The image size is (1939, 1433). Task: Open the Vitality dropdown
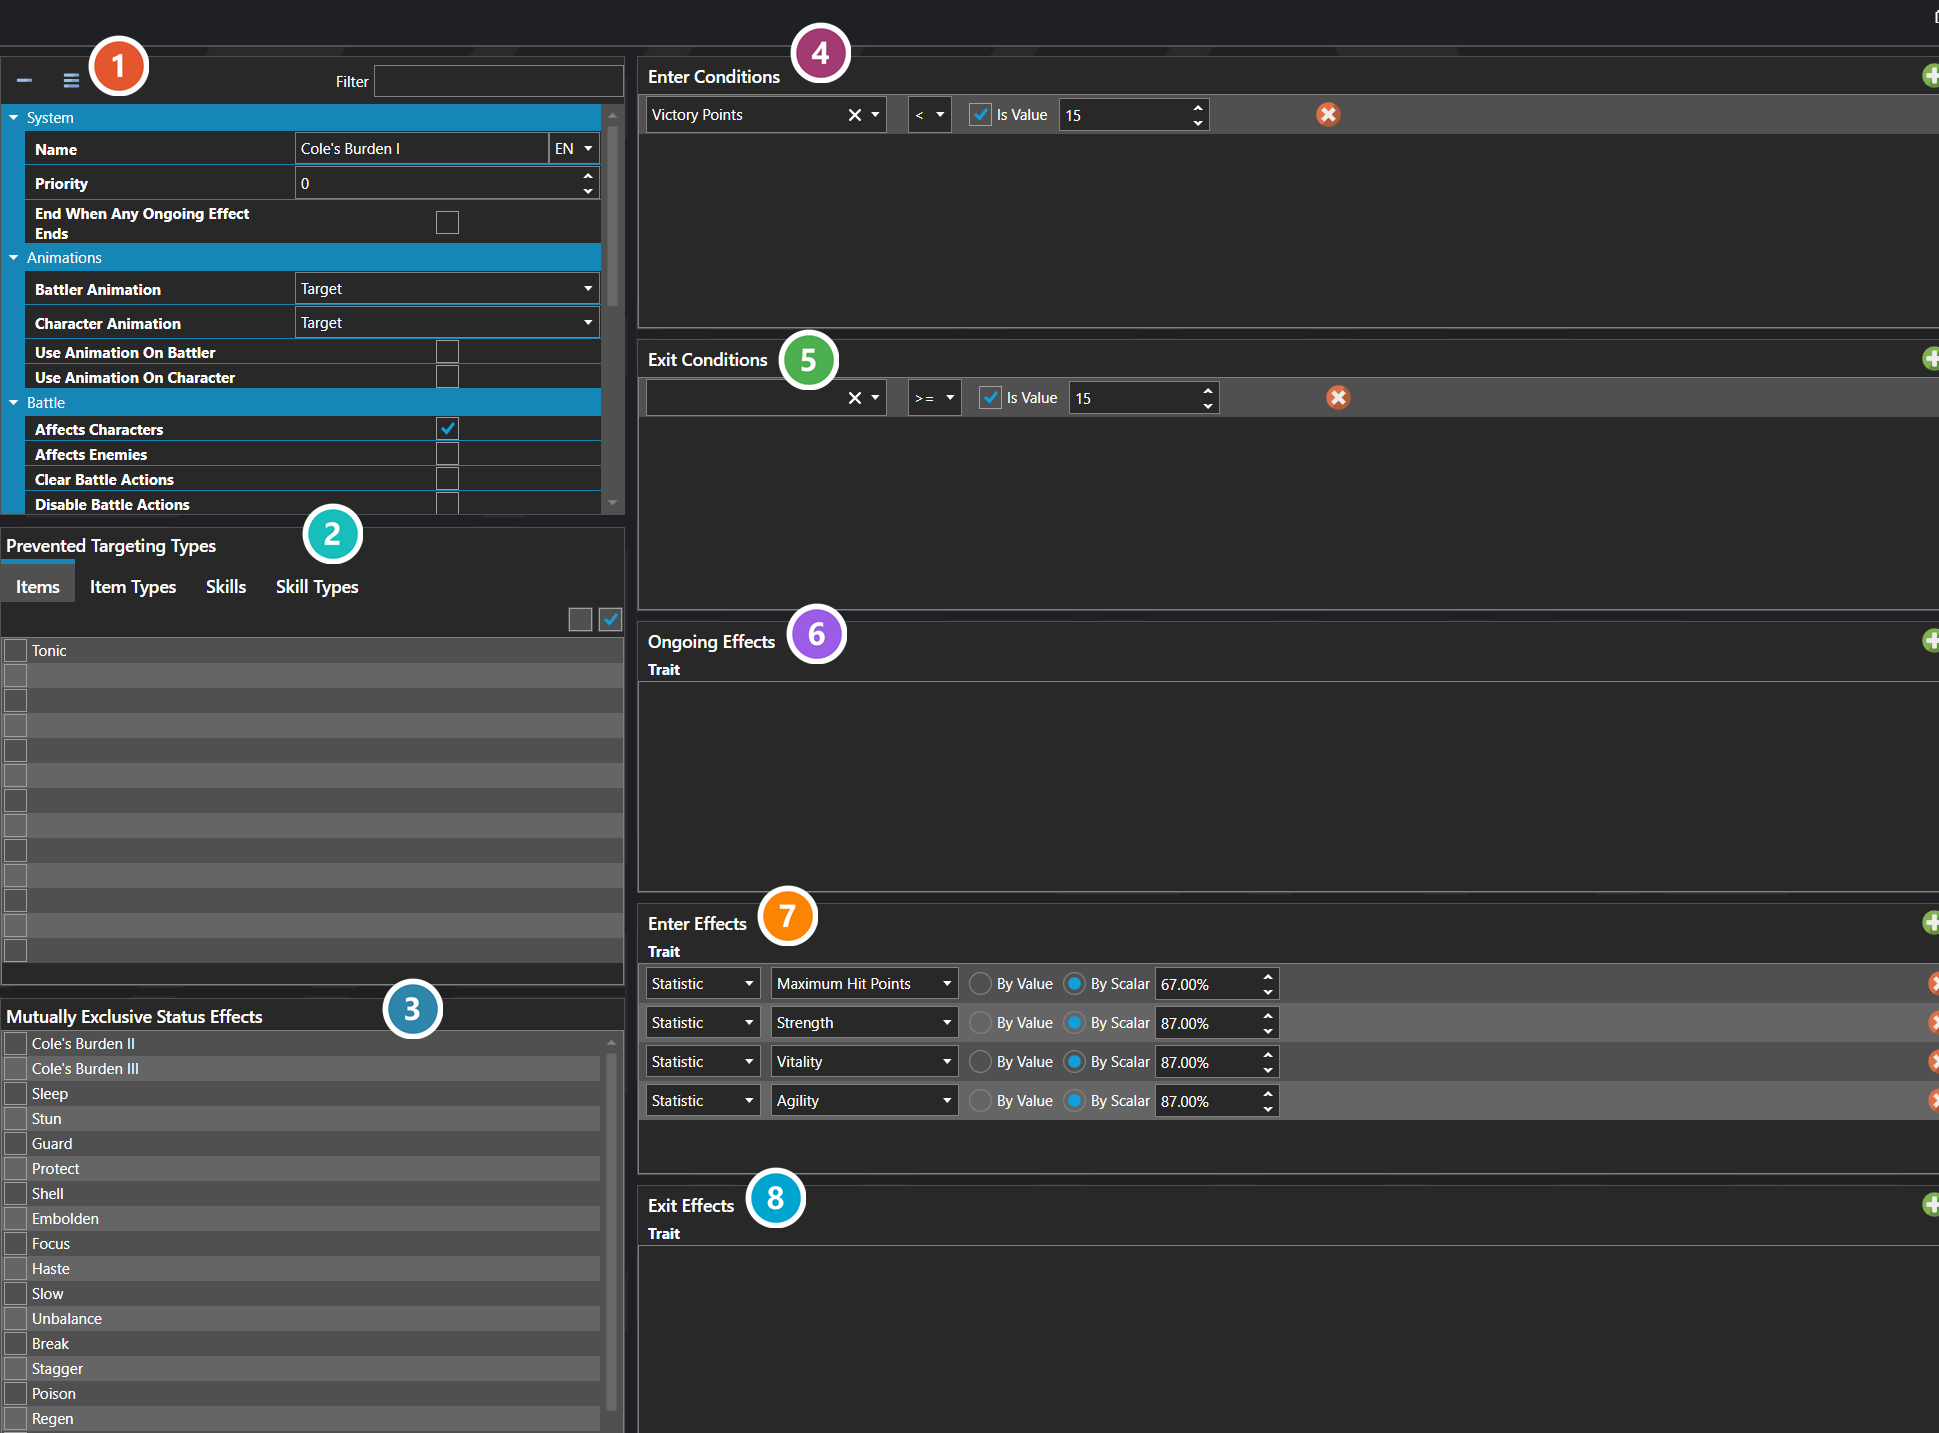[864, 1062]
